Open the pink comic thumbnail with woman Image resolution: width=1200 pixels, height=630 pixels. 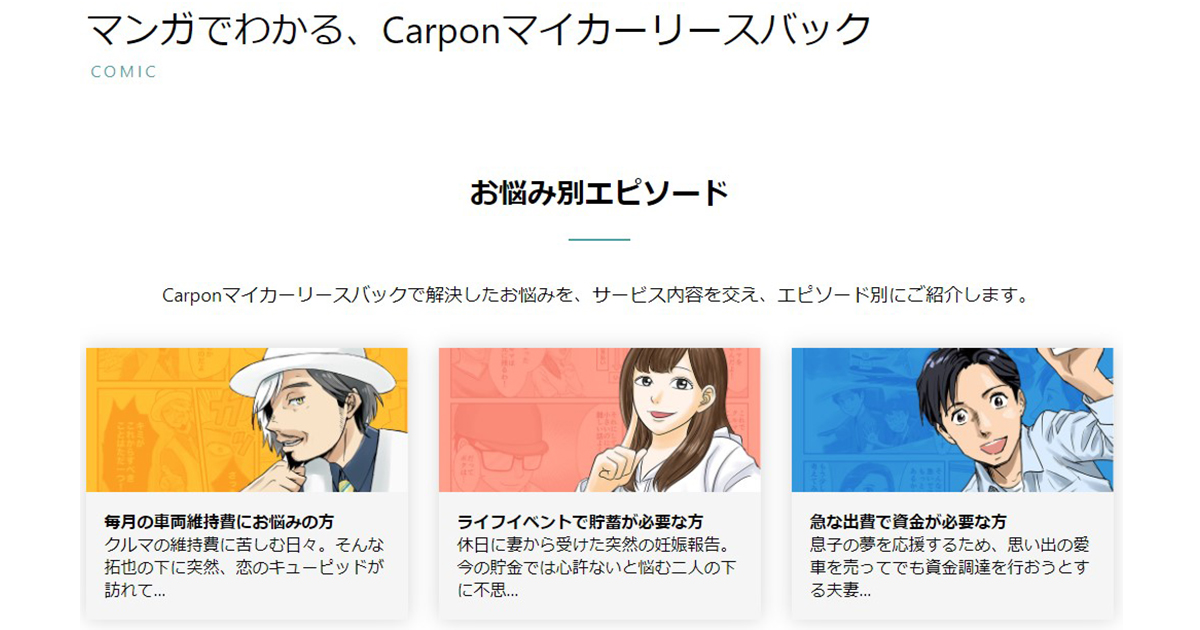[600, 420]
